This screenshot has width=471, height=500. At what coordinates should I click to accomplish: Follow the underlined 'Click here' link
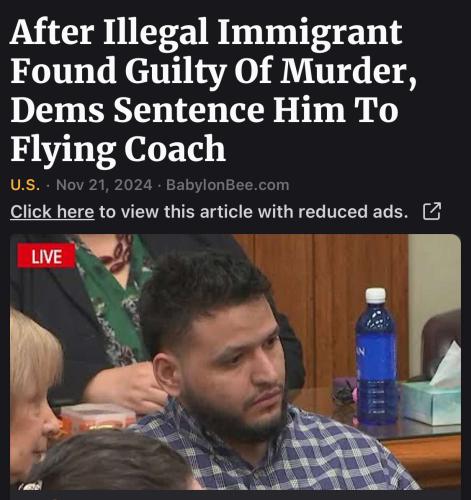tap(52, 212)
